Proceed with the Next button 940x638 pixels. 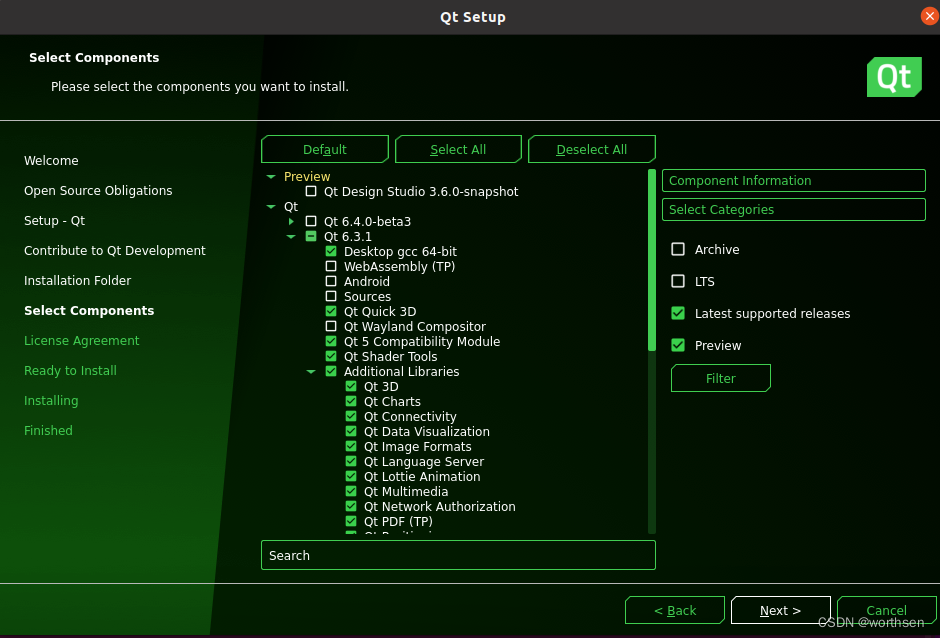(781, 610)
